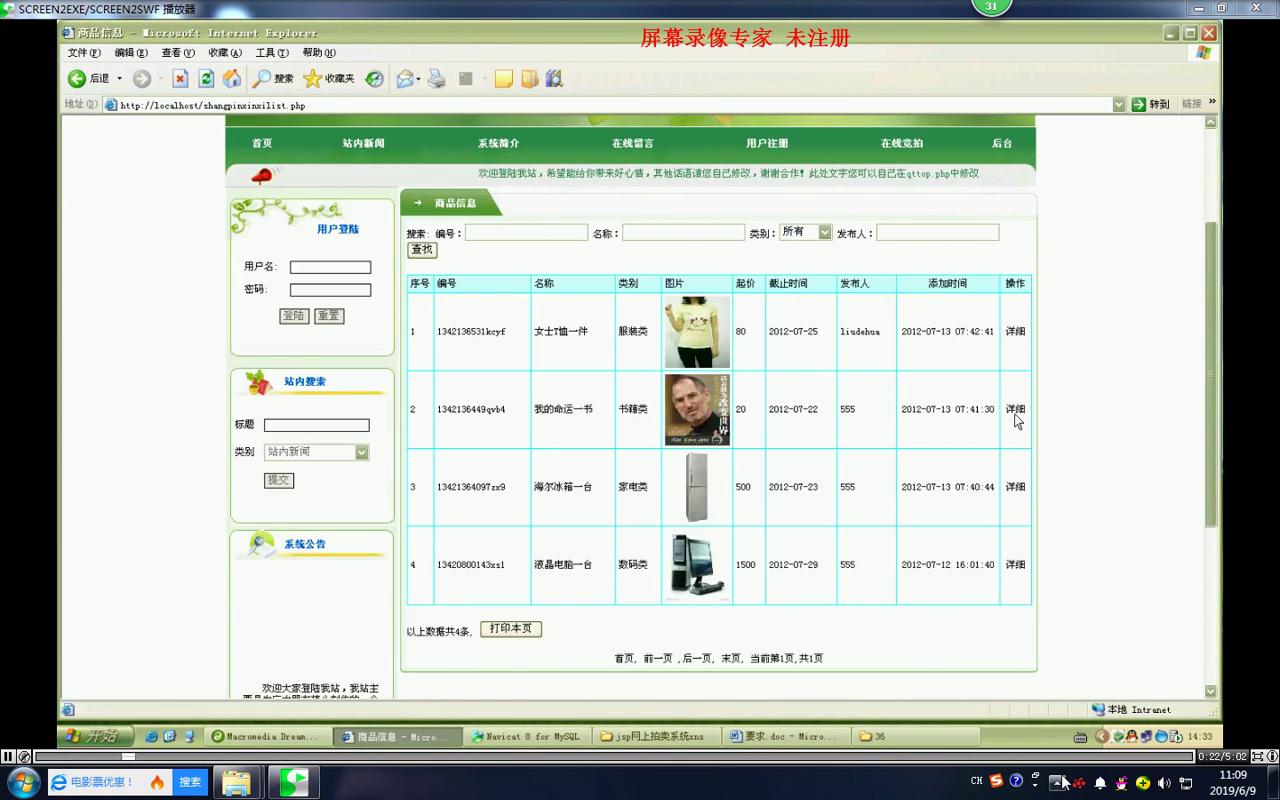Click the Search magnifier icon
The width and height of the screenshot is (1280, 800).
(x=262, y=79)
